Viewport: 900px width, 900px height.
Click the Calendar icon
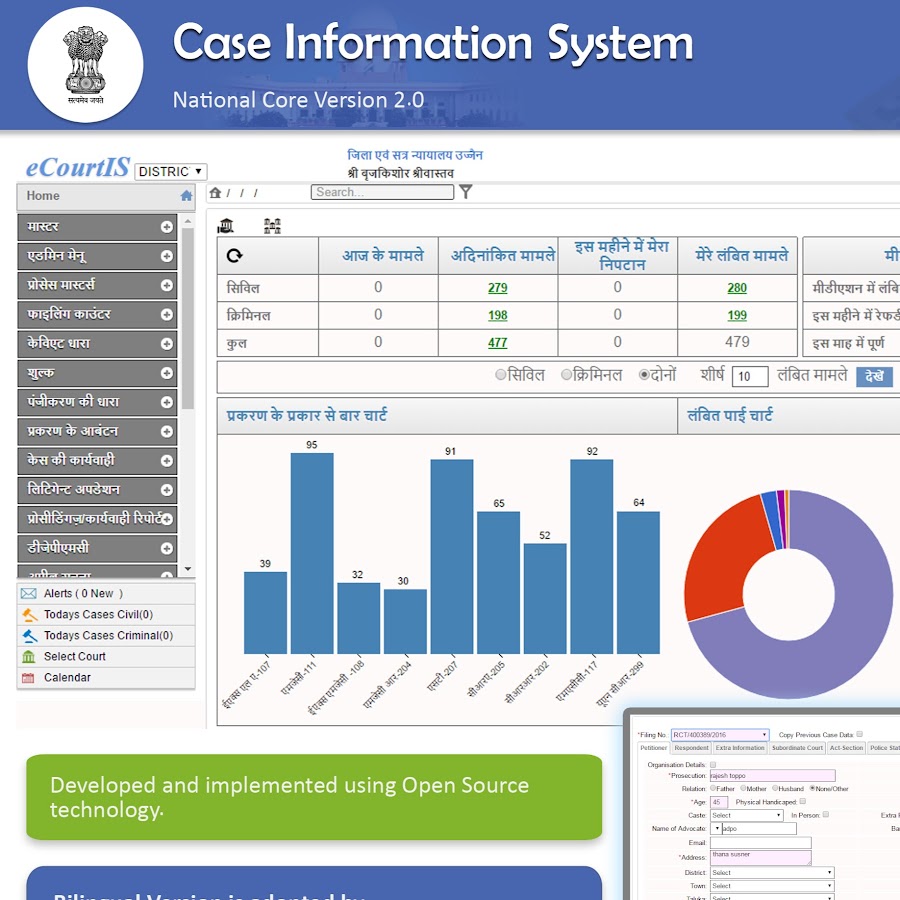(28, 678)
